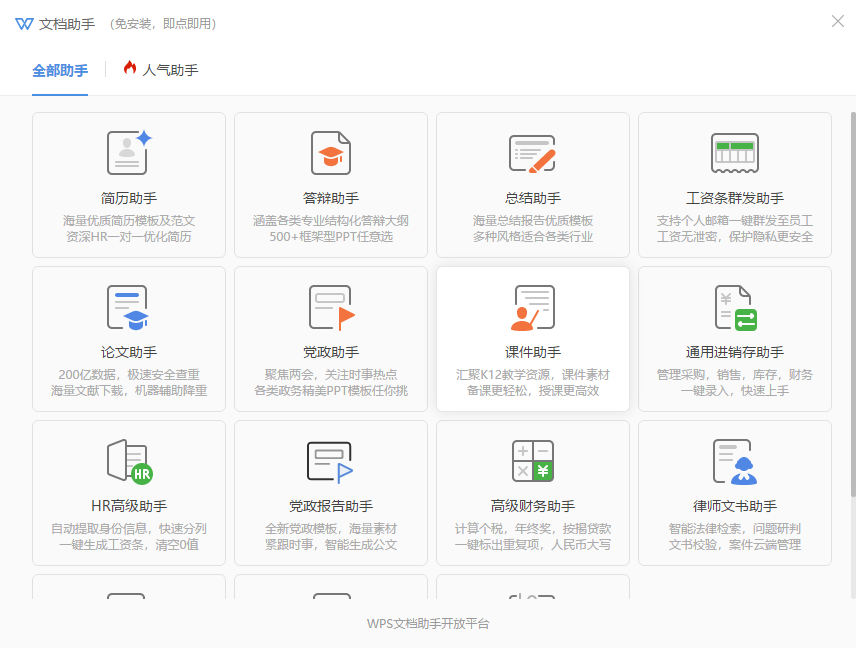Switch to the 全部助手 tab

coord(60,70)
